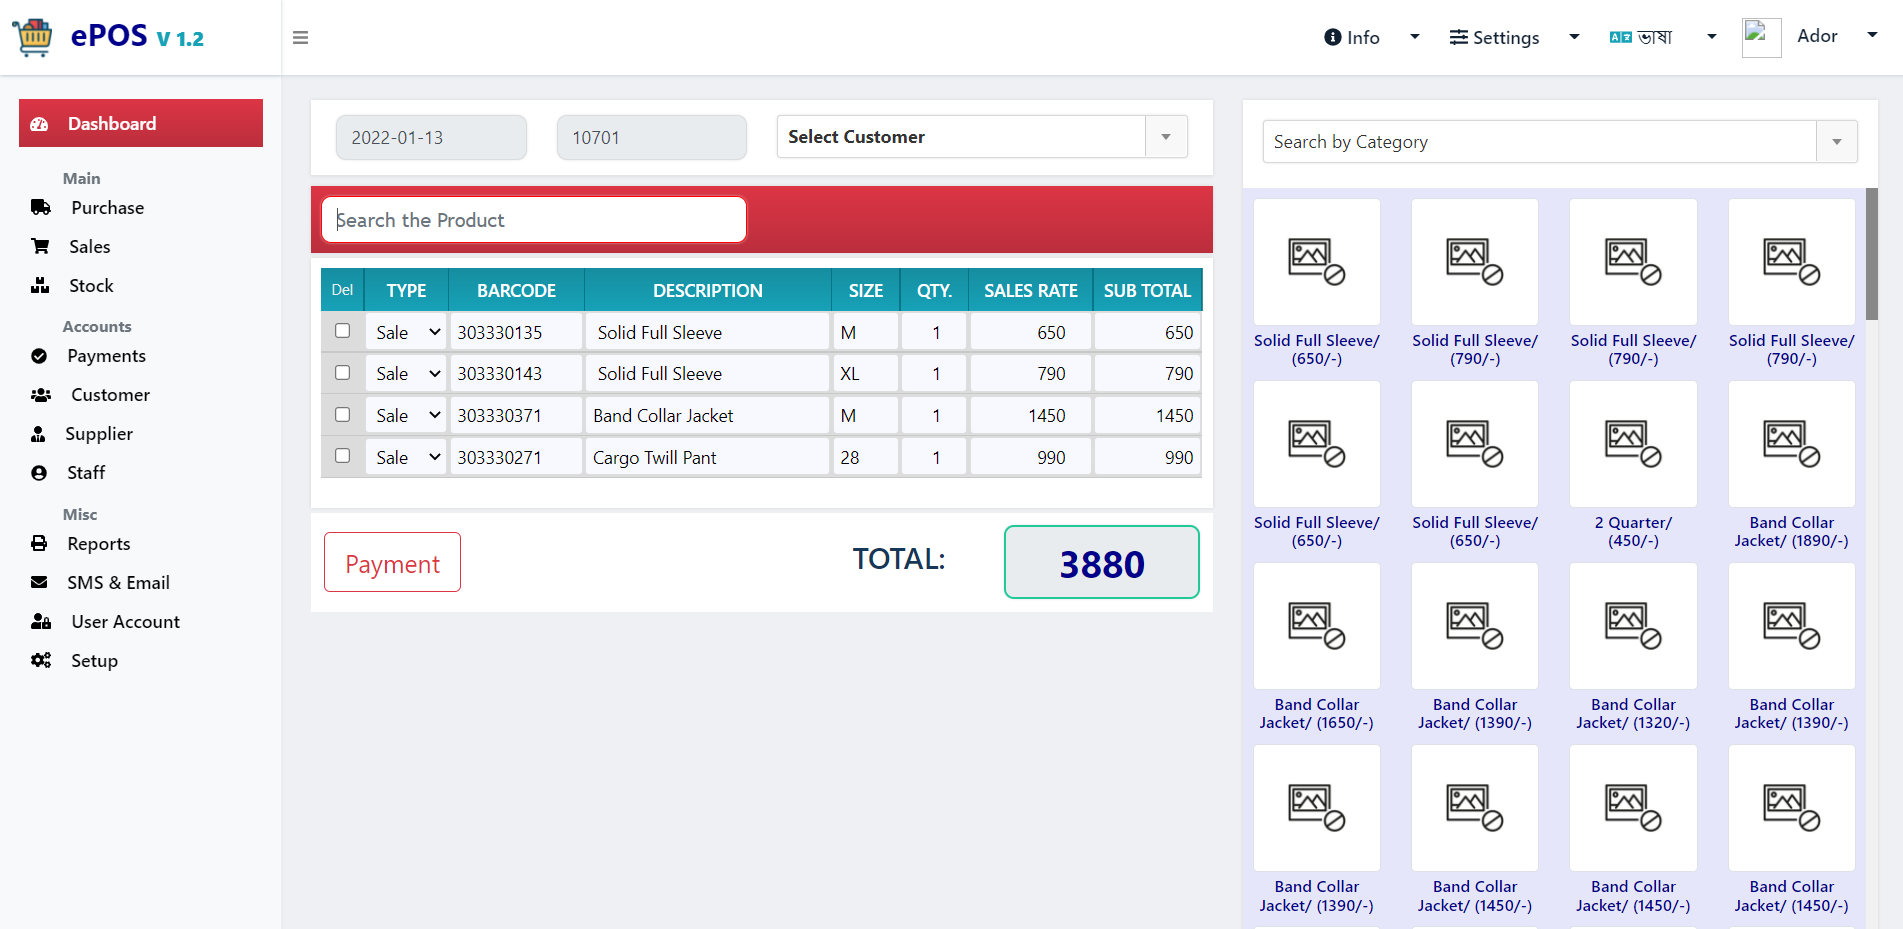This screenshot has width=1903, height=929.
Task: Focus the Search the Product field
Action: pyautogui.click(x=534, y=220)
